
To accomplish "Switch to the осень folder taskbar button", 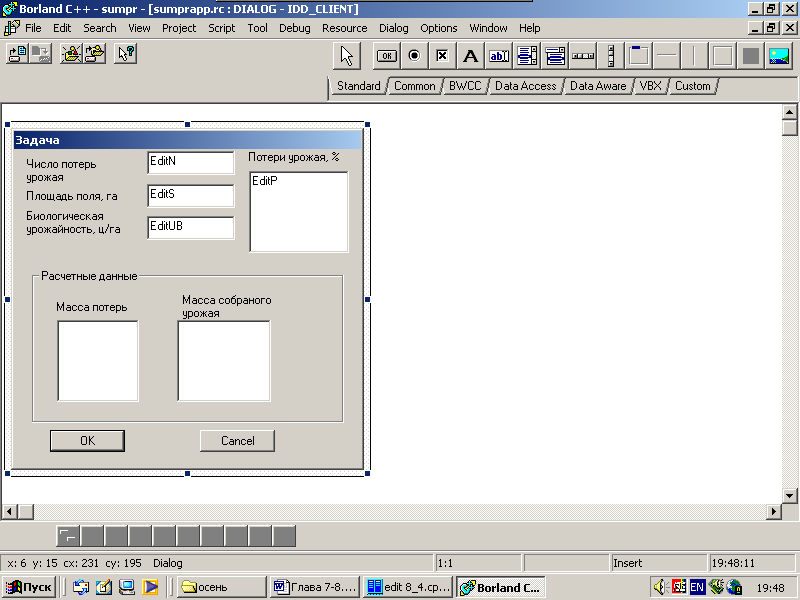I will tap(222, 587).
